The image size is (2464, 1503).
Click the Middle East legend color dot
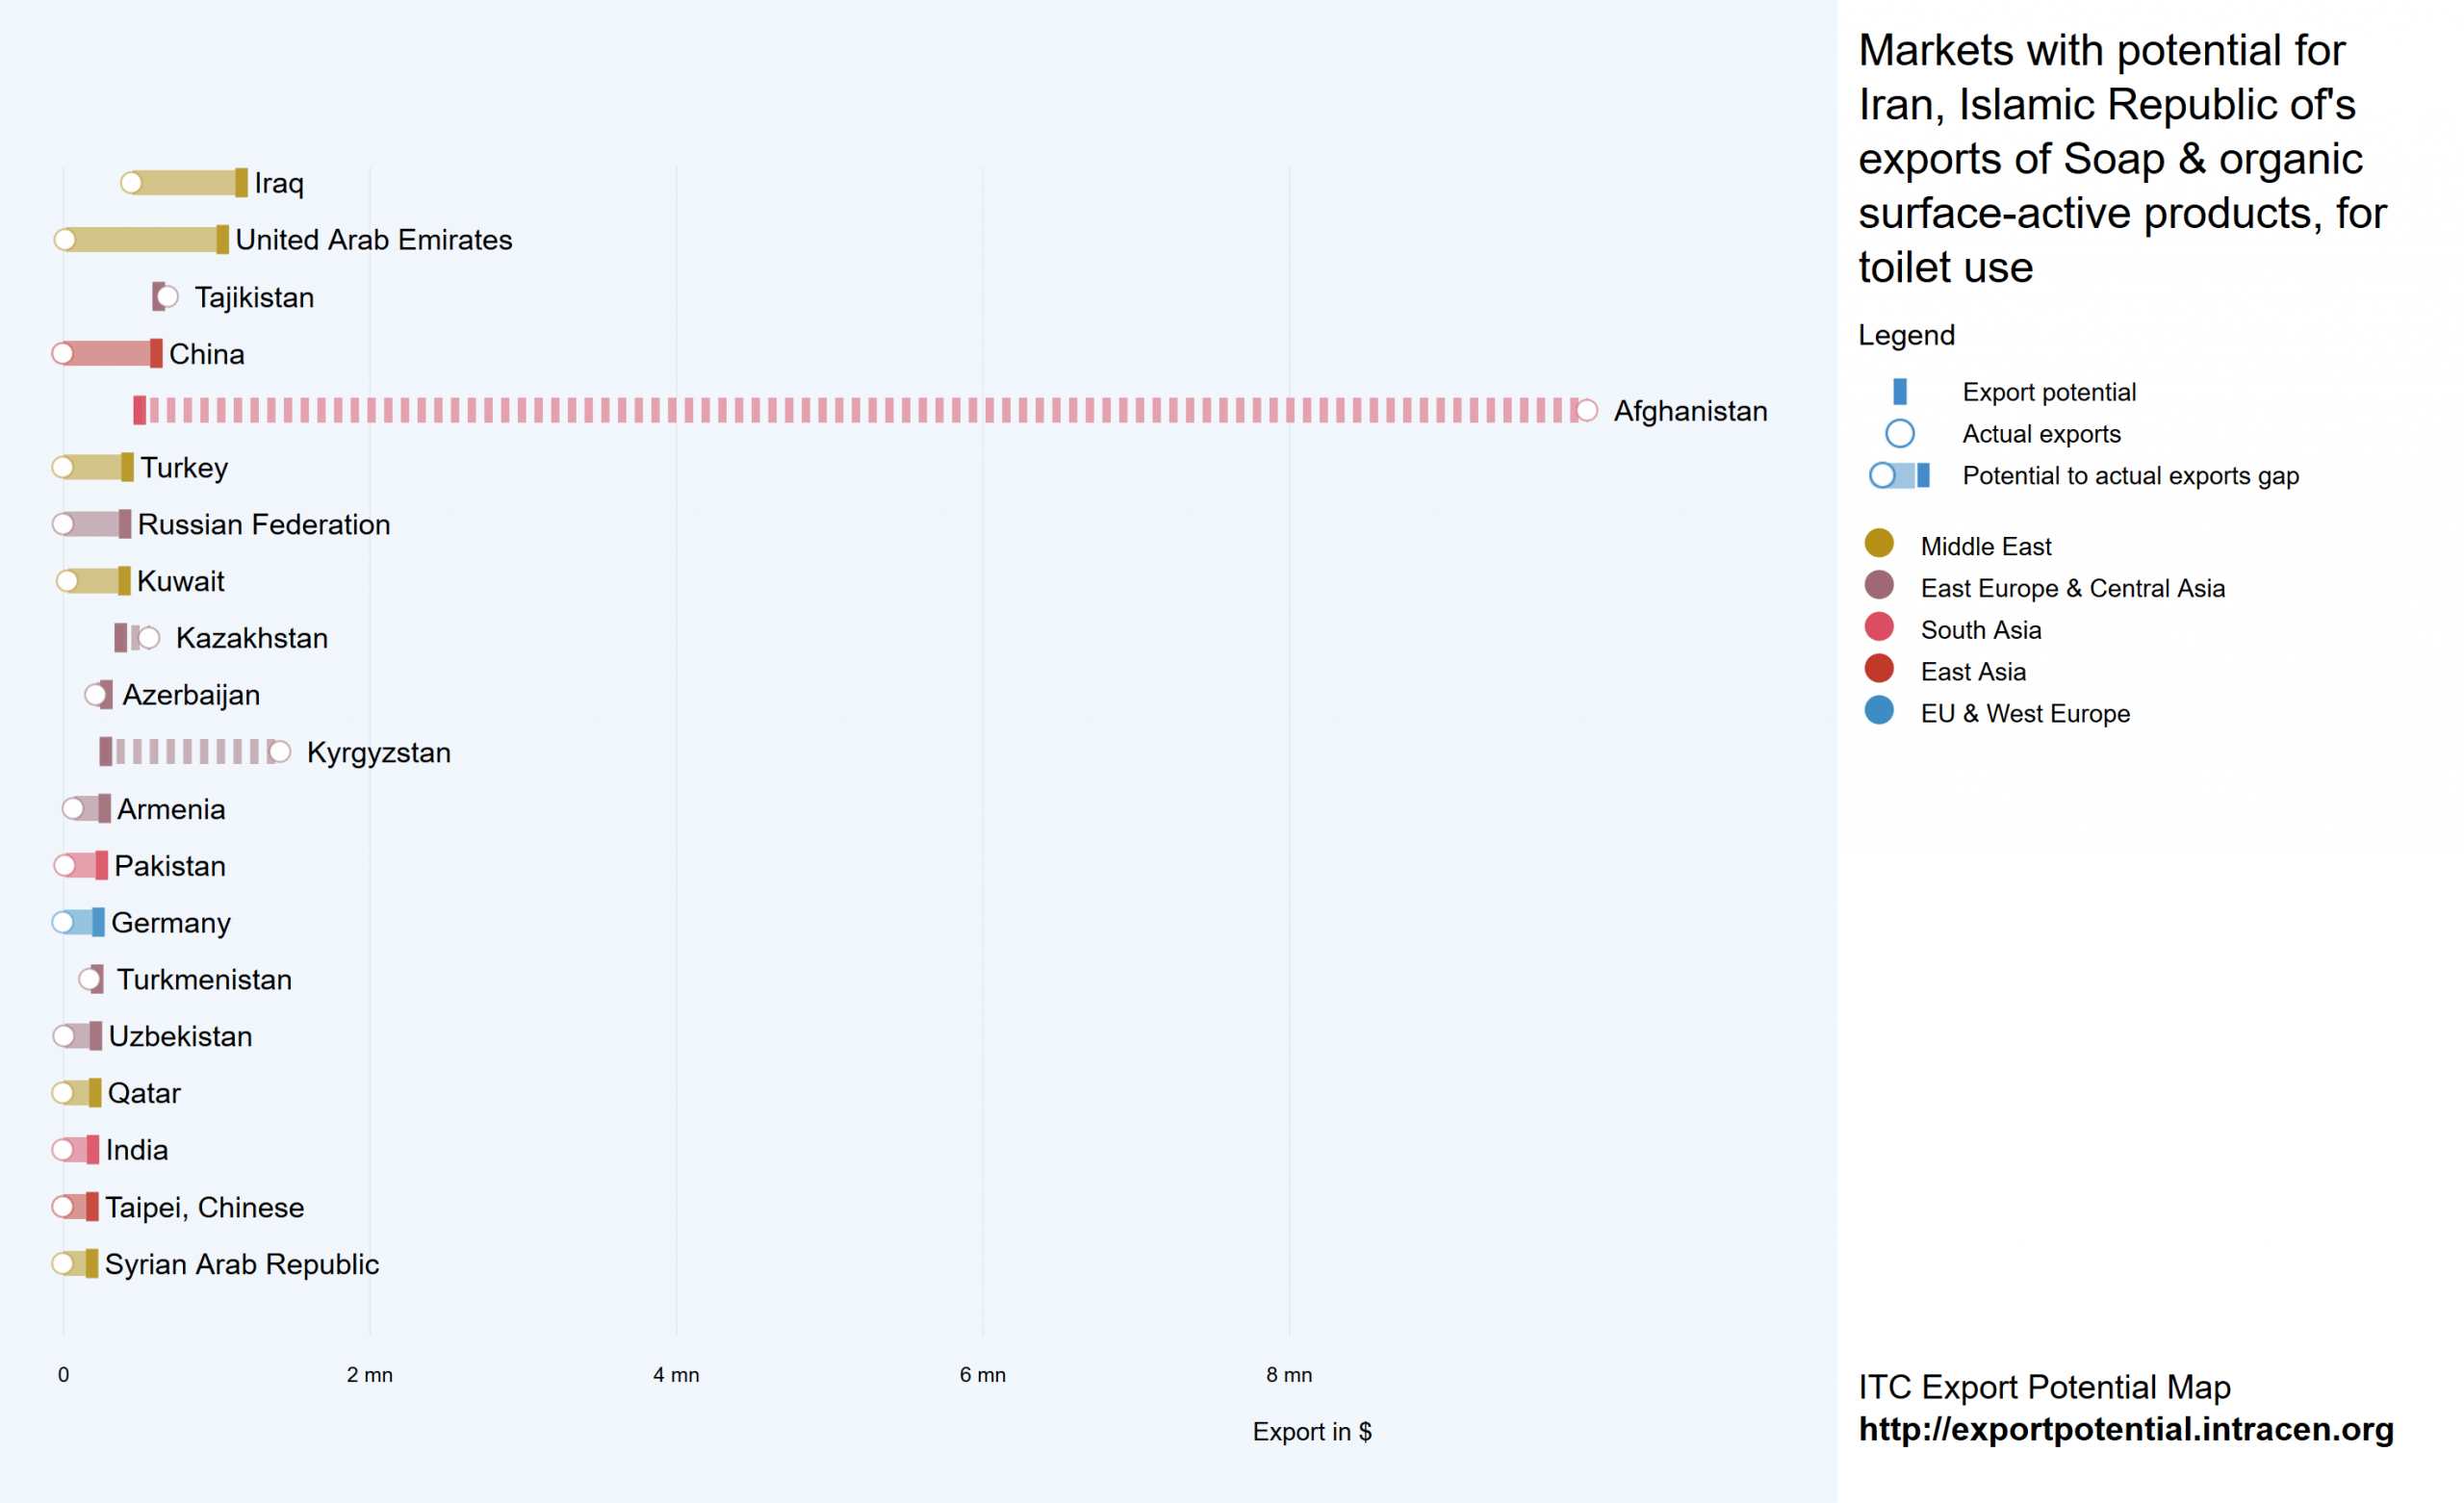(x=1879, y=543)
